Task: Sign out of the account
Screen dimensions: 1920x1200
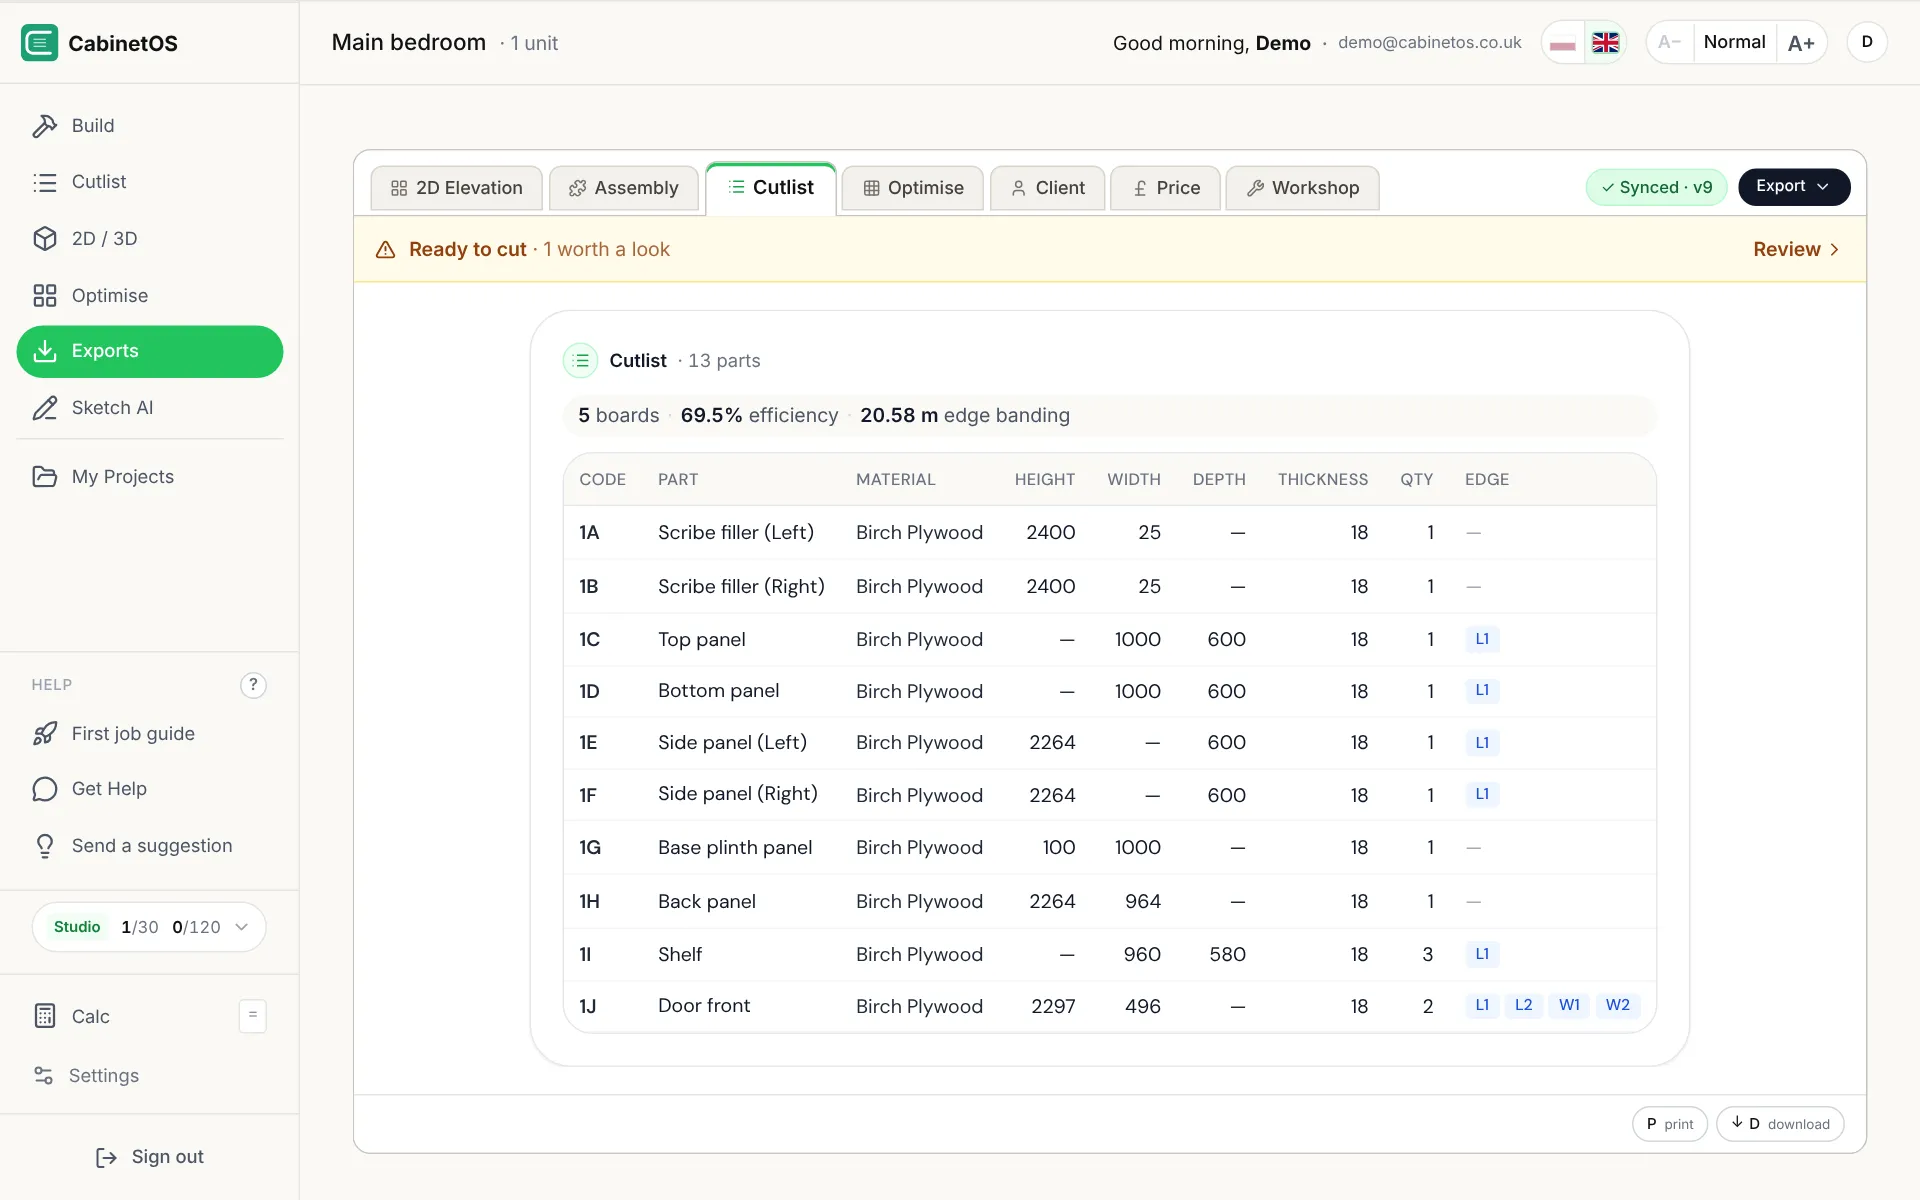Action: pyautogui.click(x=150, y=1157)
